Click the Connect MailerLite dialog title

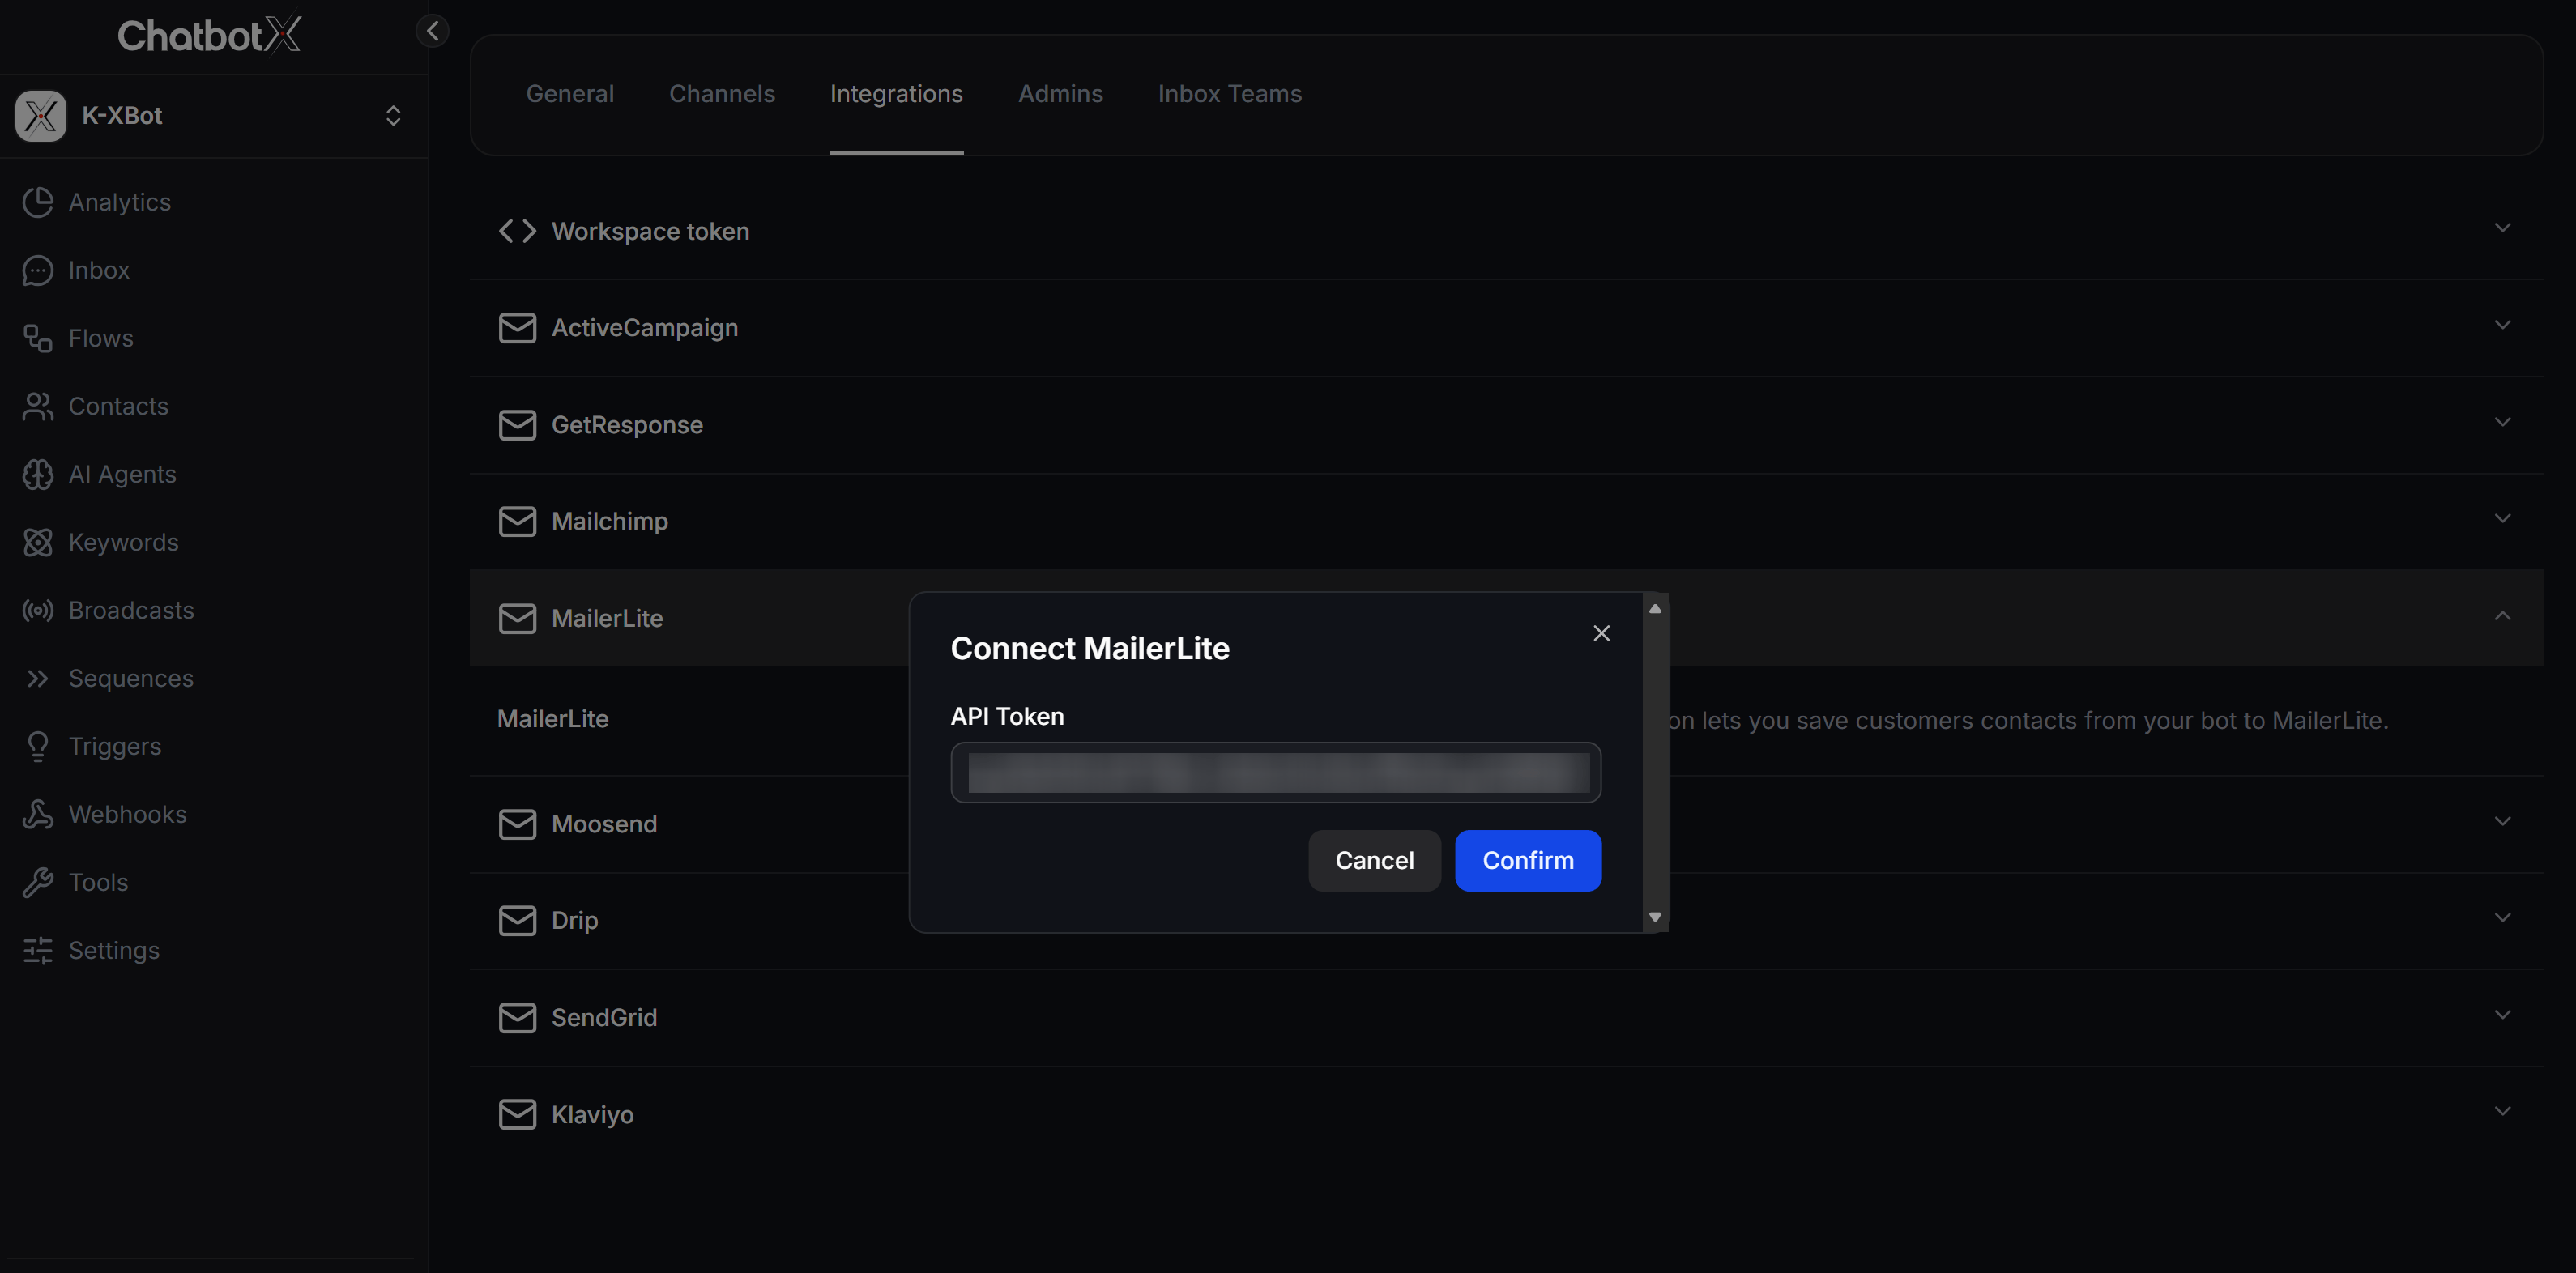[1090, 648]
